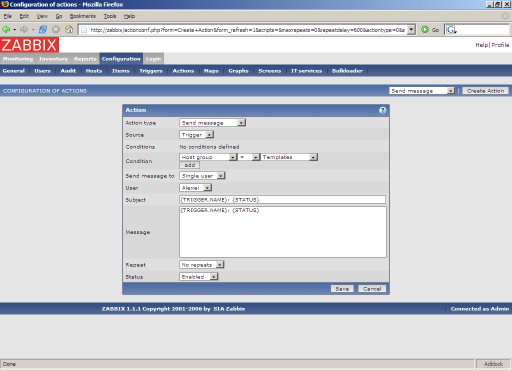Open the browser Help menu
512x371 pixels.
129,16
